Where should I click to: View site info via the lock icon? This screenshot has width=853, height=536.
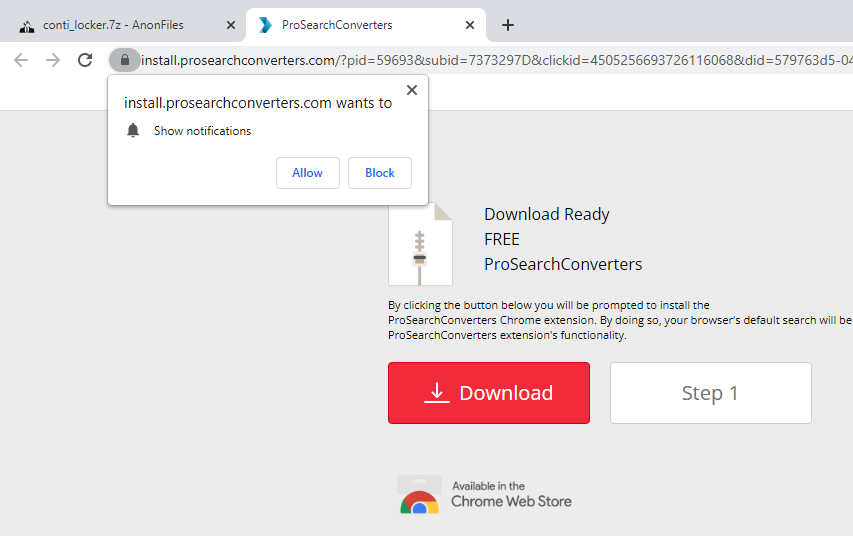point(125,60)
